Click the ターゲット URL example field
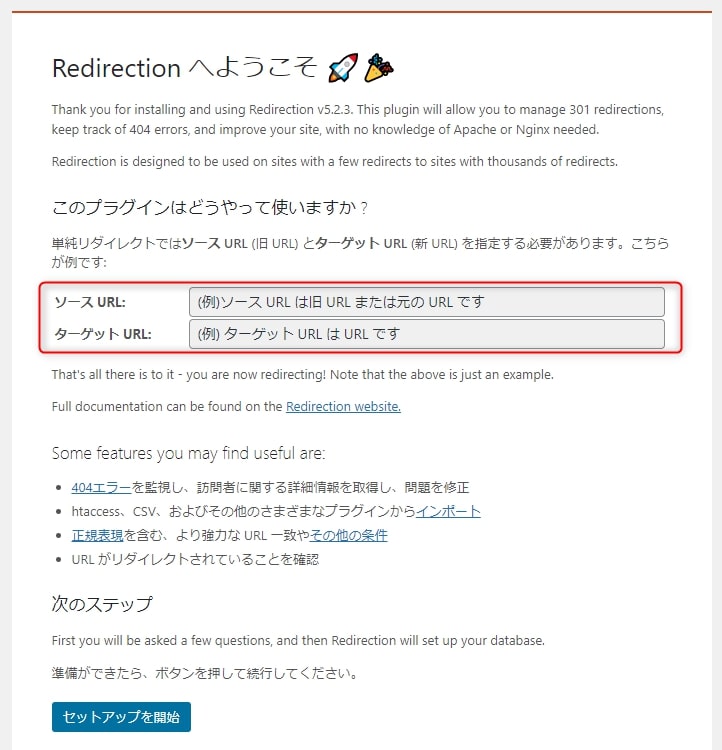The height and width of the screenshot is (750, 722). 426,334
